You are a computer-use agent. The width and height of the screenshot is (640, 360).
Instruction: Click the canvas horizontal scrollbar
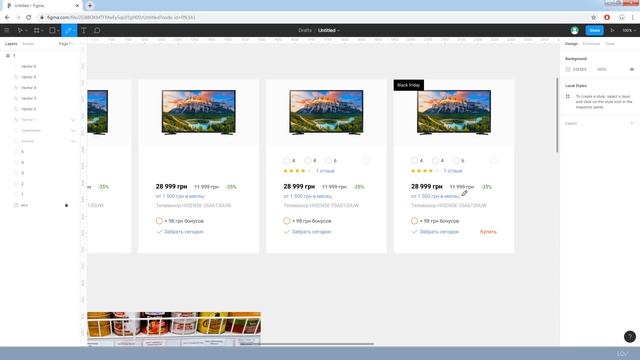coord(306,344)
